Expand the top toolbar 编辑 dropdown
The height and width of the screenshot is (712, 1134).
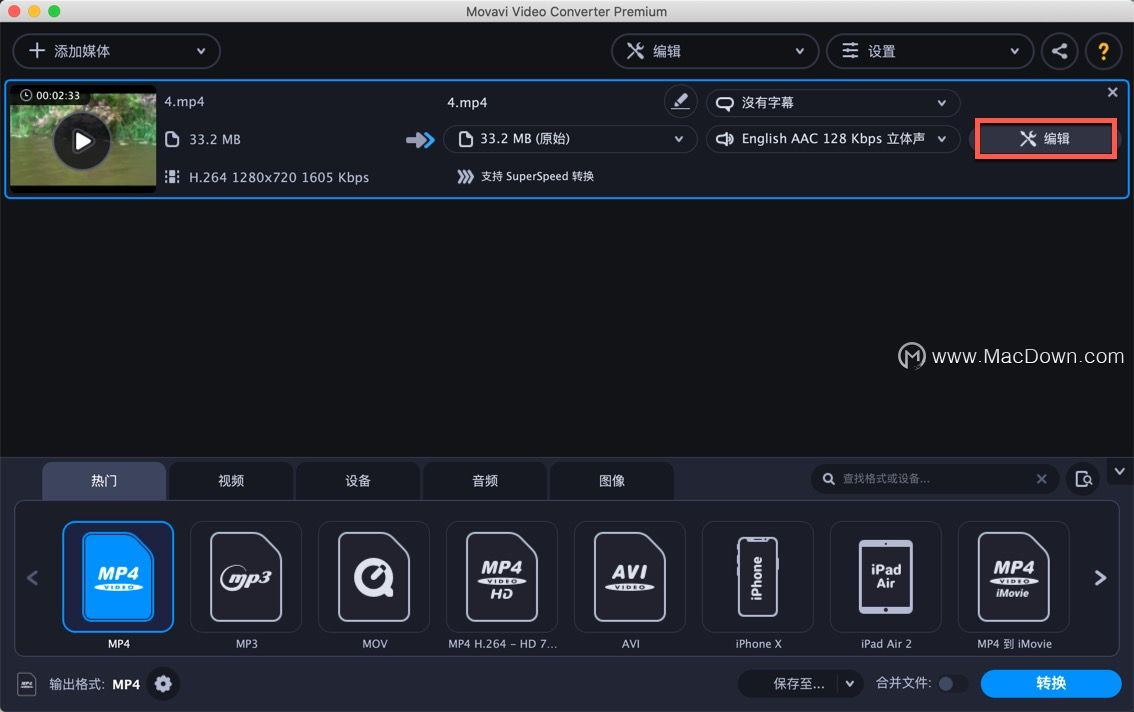pyautogui.click(x=715, y=51)
